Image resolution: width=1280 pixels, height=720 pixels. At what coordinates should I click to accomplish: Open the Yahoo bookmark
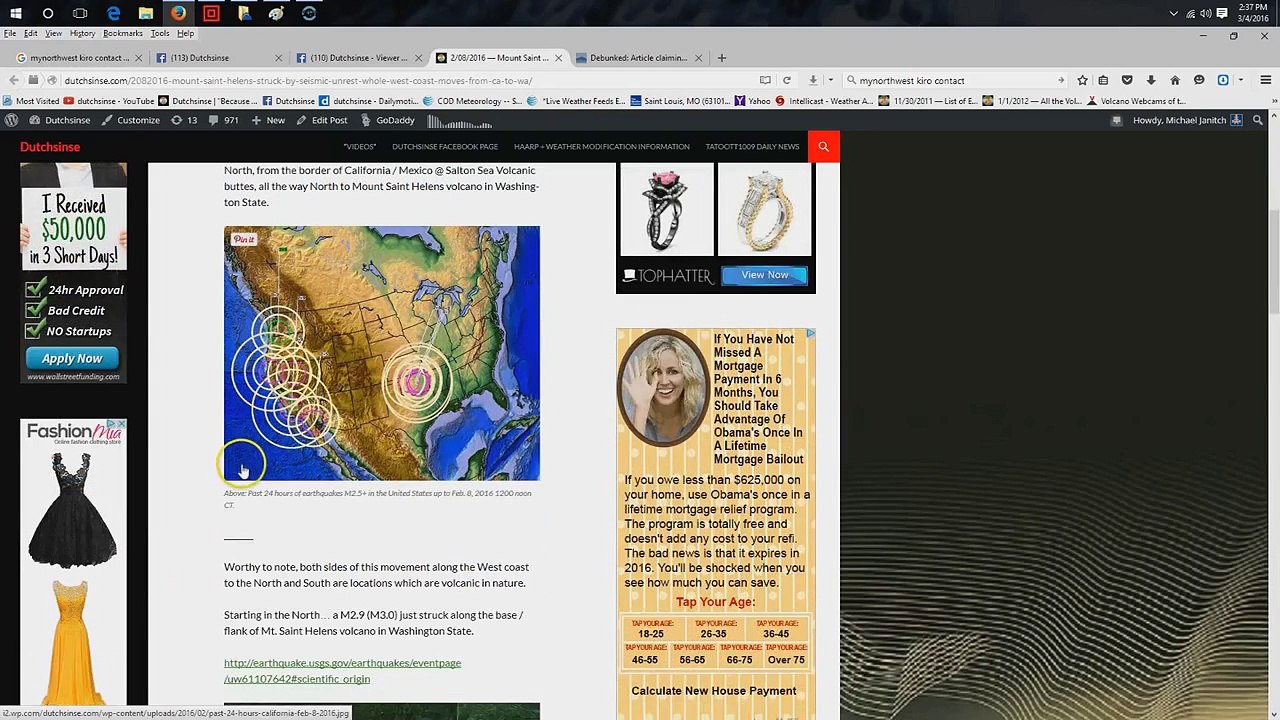pos(753,101)
